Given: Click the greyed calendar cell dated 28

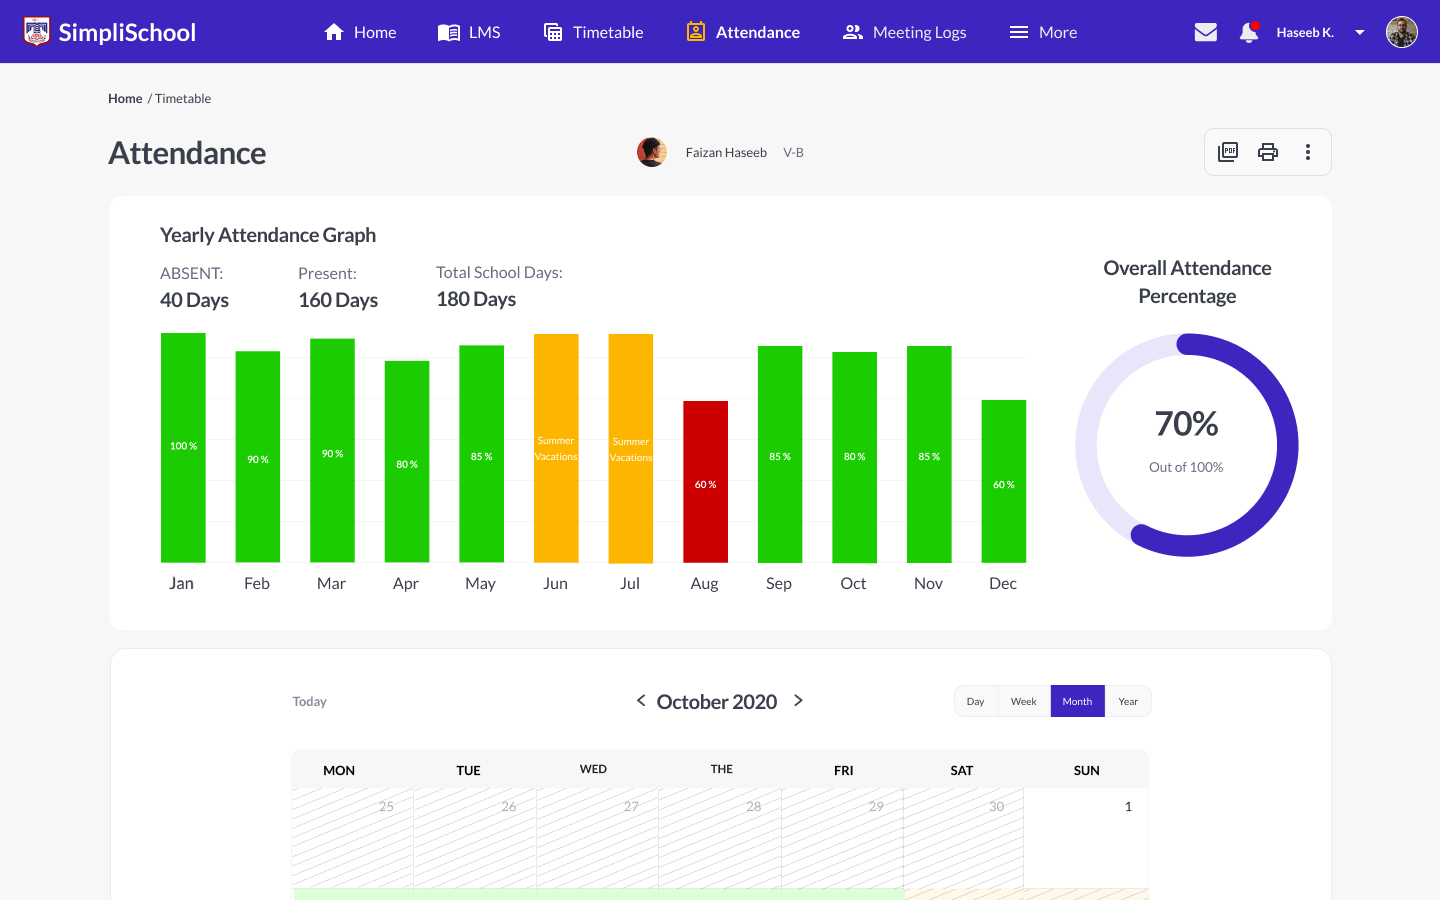Looking at the screenshot, I should [720, 838].
